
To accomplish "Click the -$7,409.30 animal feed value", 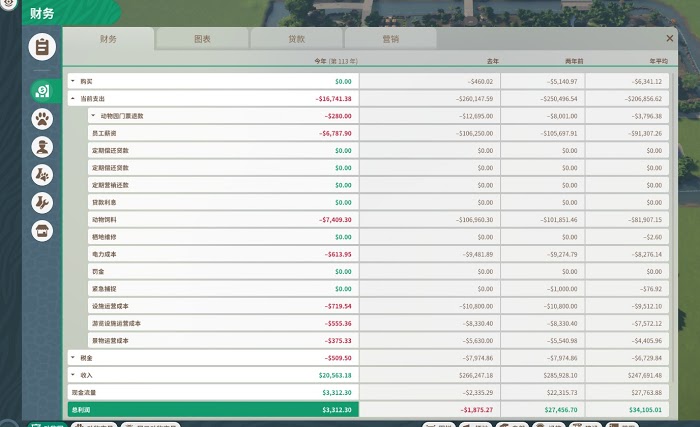I will pyautogui.click(x=335, y=220).
